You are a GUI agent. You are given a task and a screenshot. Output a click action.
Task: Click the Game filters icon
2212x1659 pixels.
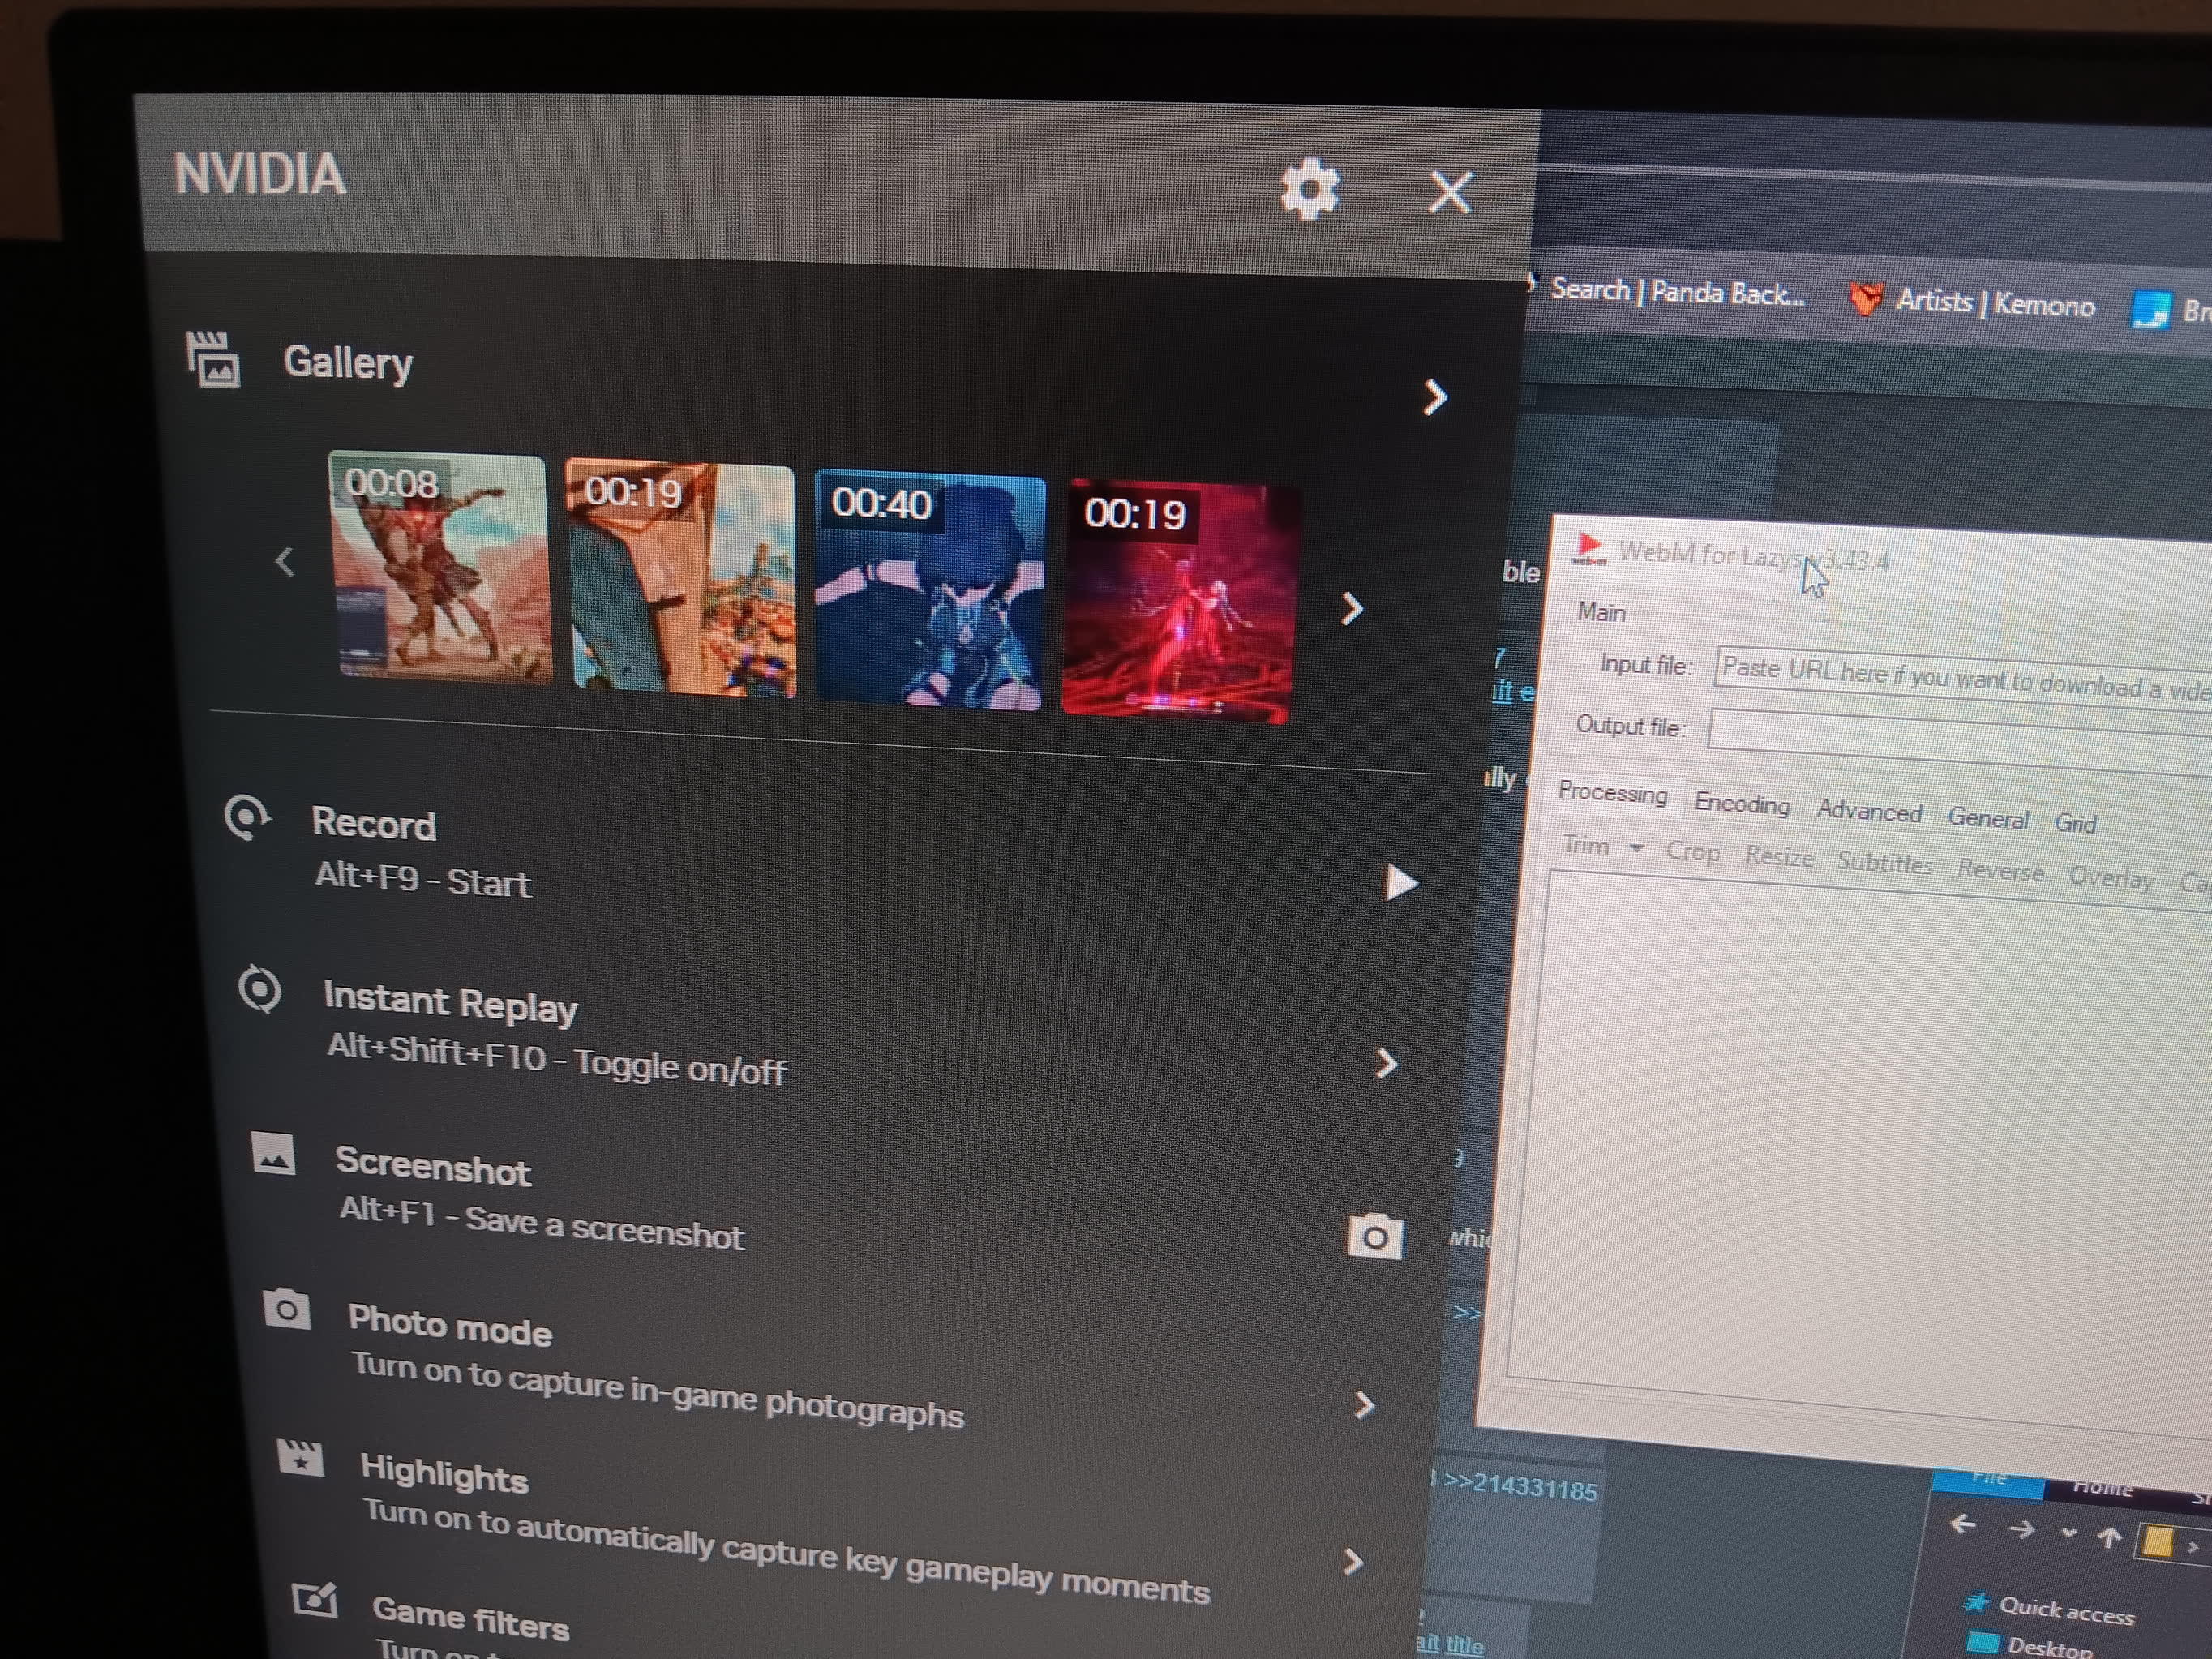coord(314,1600)
